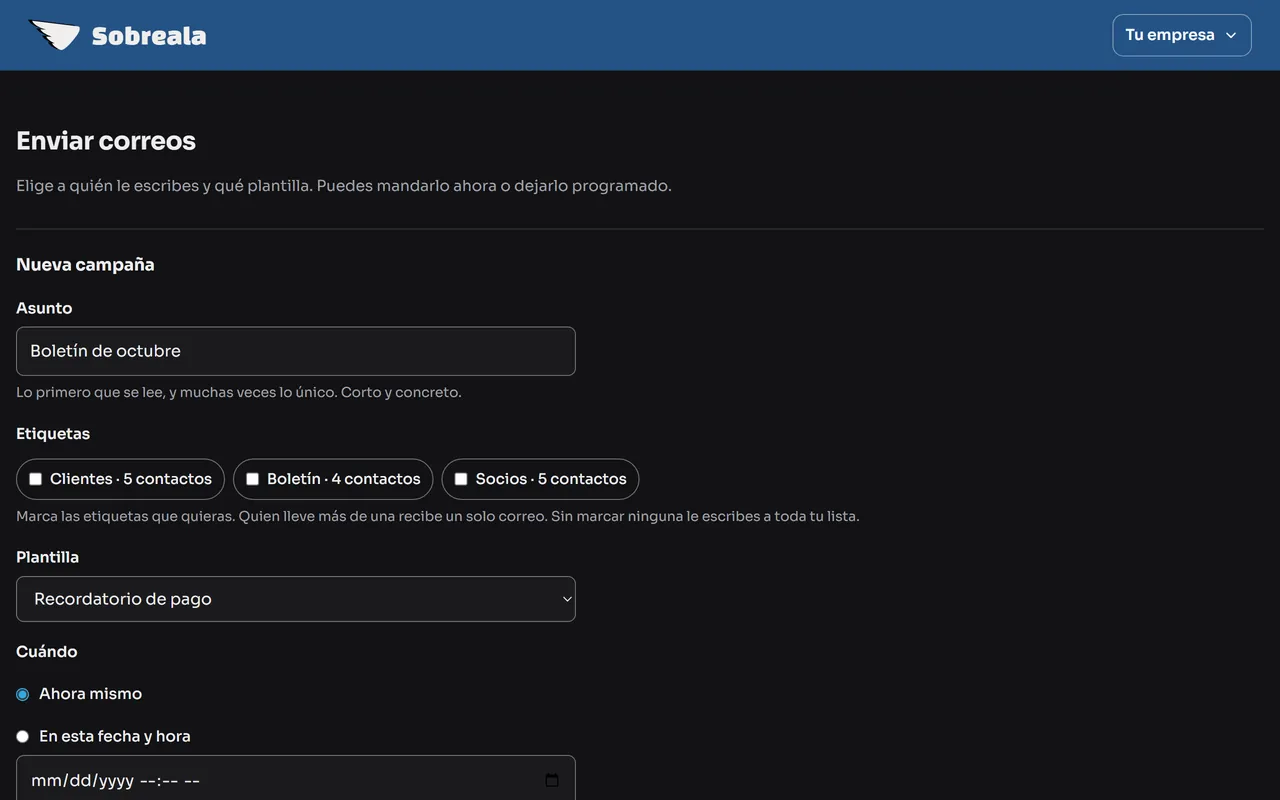
Task: Click the Socios tag pill label
Action: 551,479
